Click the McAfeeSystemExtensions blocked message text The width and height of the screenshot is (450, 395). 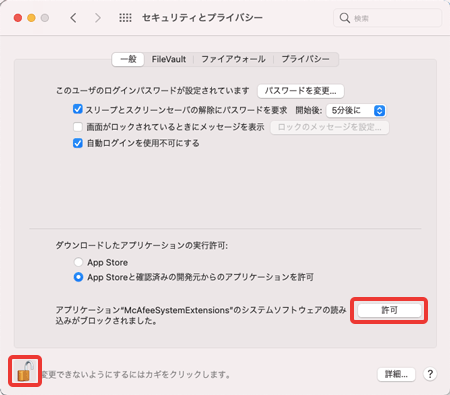pyautogui.click(x=201, y=315)
